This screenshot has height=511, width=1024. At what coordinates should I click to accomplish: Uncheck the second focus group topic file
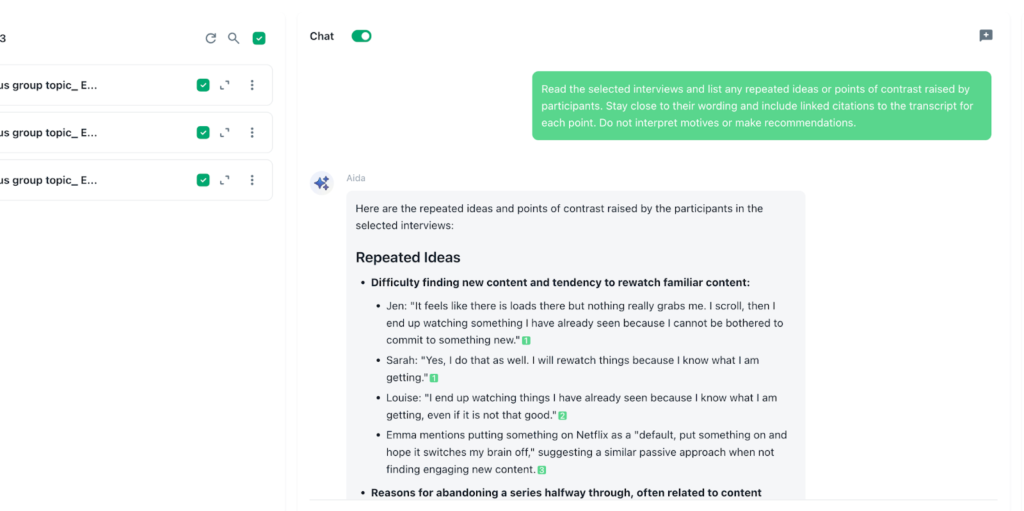[x=203, y=132]
